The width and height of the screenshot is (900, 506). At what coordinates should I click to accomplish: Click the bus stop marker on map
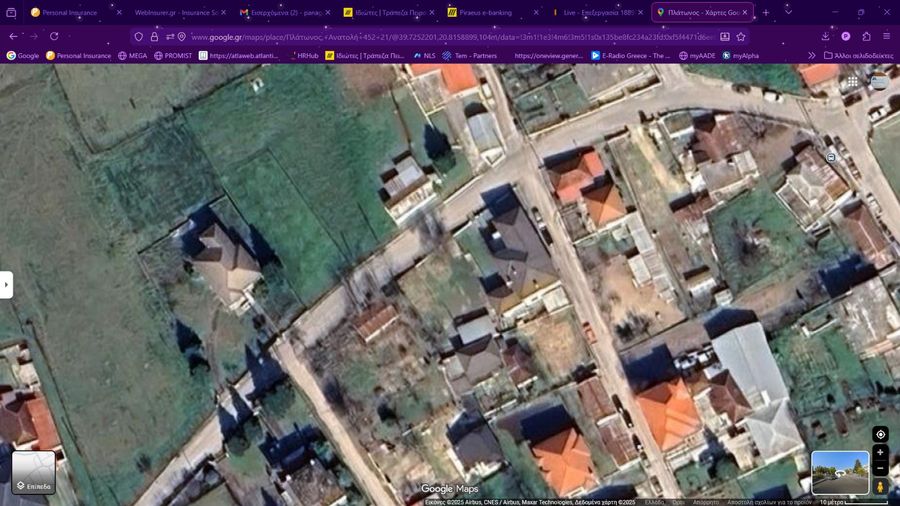(x=831, y=158)
